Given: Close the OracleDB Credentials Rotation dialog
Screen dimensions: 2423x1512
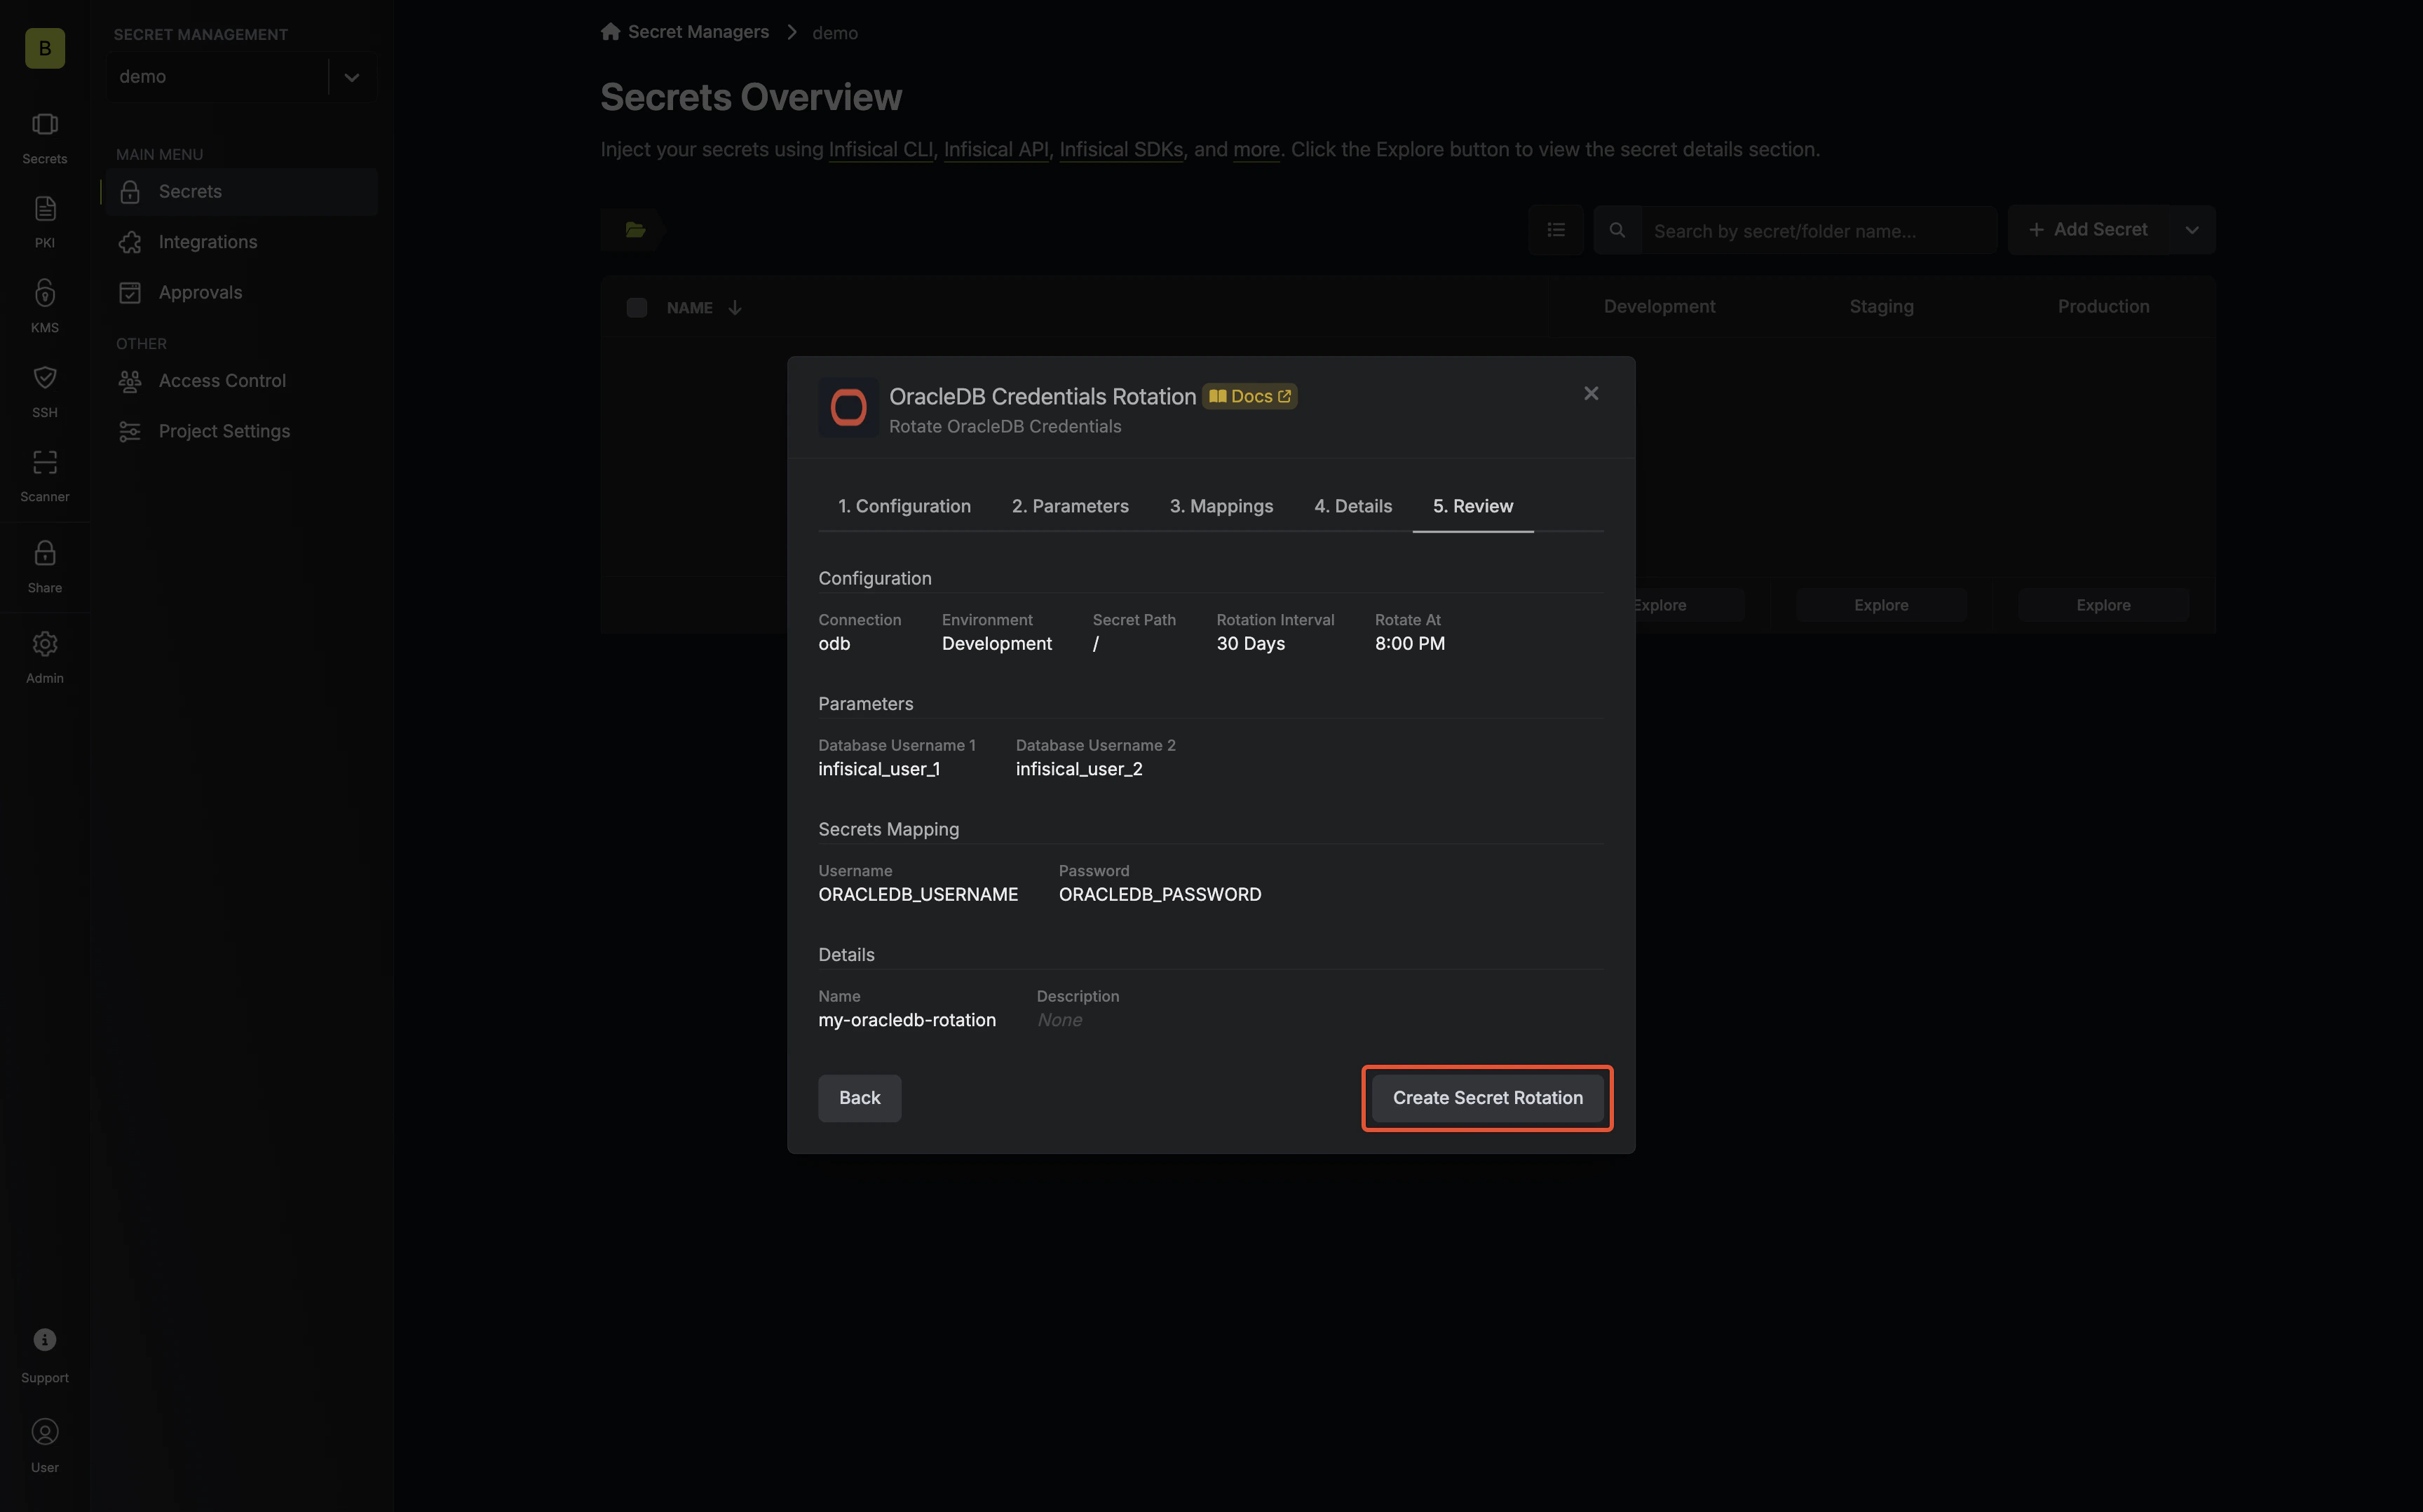Looking at the screenshot, I should pyautogui.click(x=1591, y=394).
